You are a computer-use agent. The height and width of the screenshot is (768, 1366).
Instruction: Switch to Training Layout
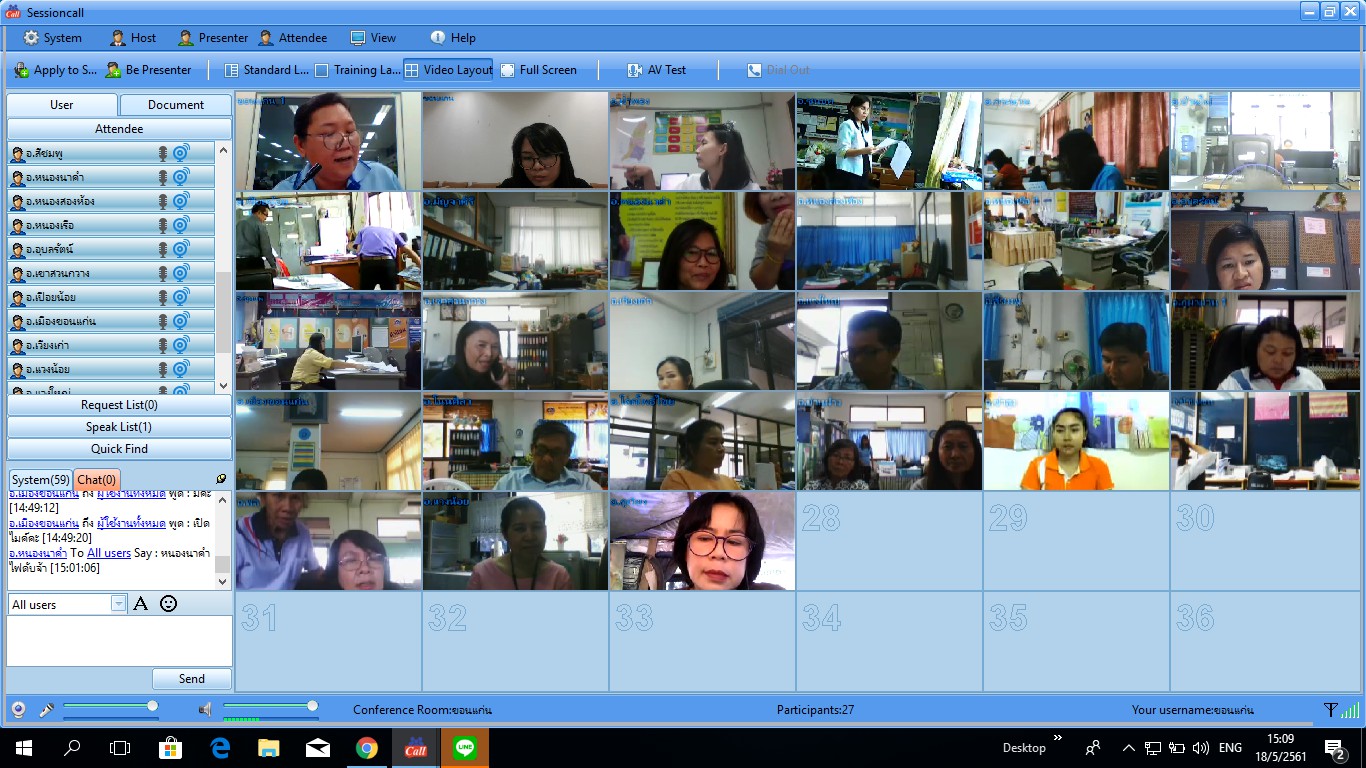coord(357,70)
